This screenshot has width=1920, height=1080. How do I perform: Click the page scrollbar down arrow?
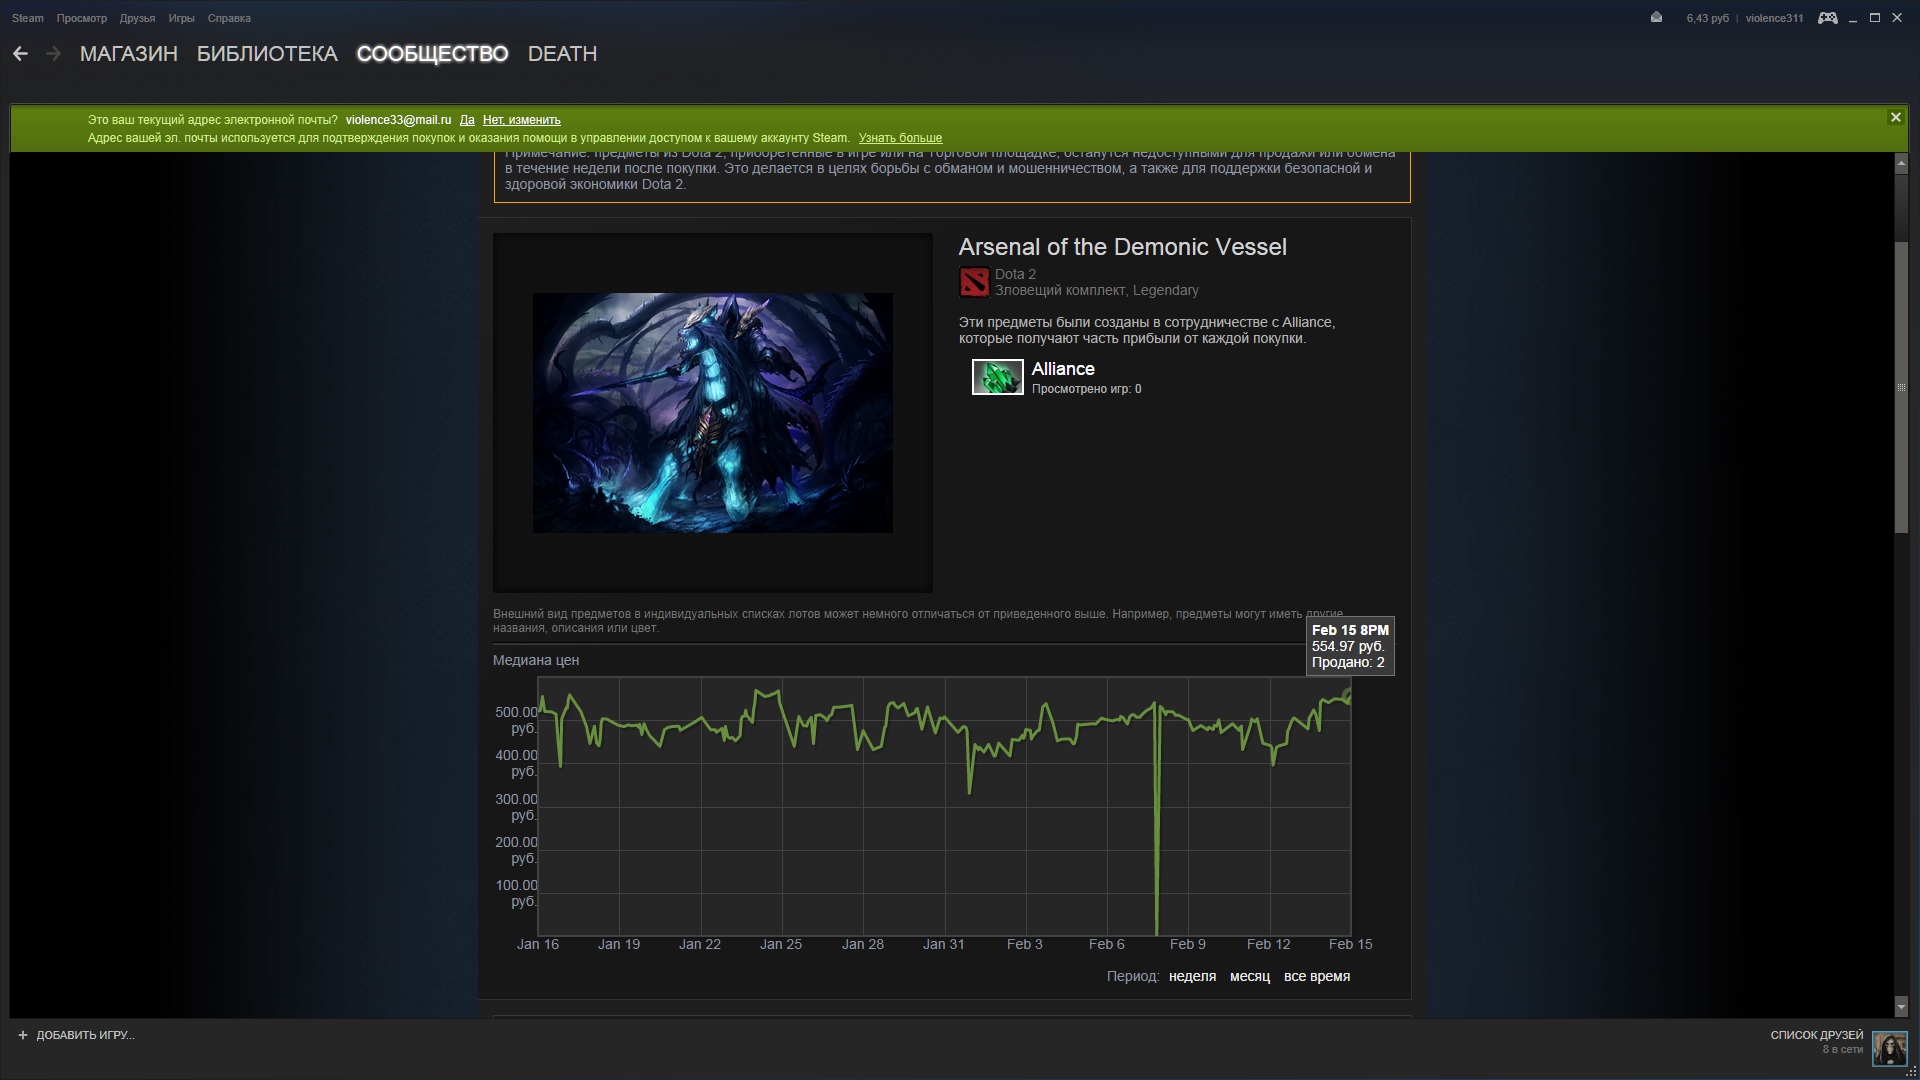(x=1901, y=1006)
